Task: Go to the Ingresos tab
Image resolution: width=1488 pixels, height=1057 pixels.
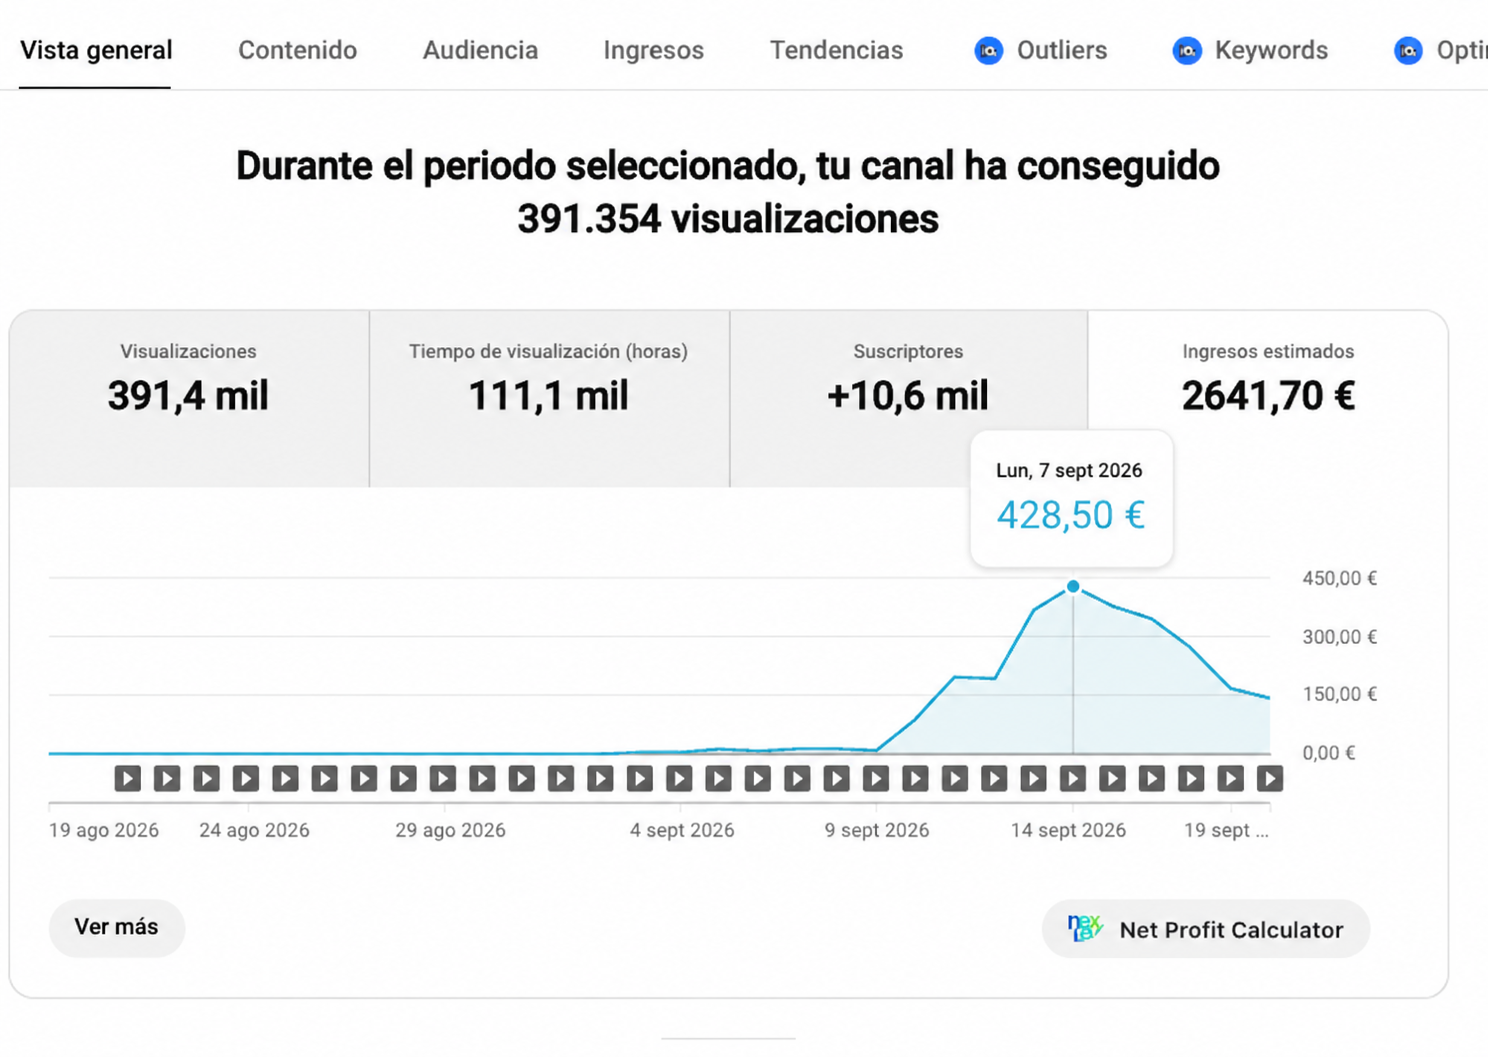Action: [x=653, y=50]
